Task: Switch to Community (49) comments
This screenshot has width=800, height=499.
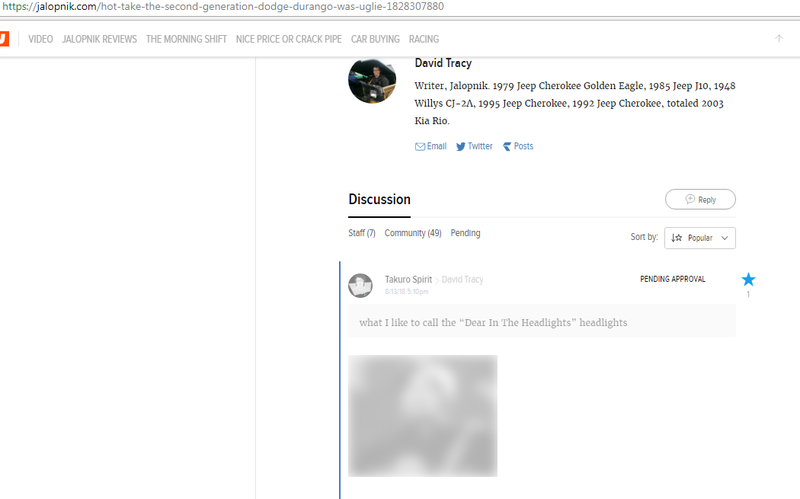Action: pyautogui.click(x=413, y=233)
